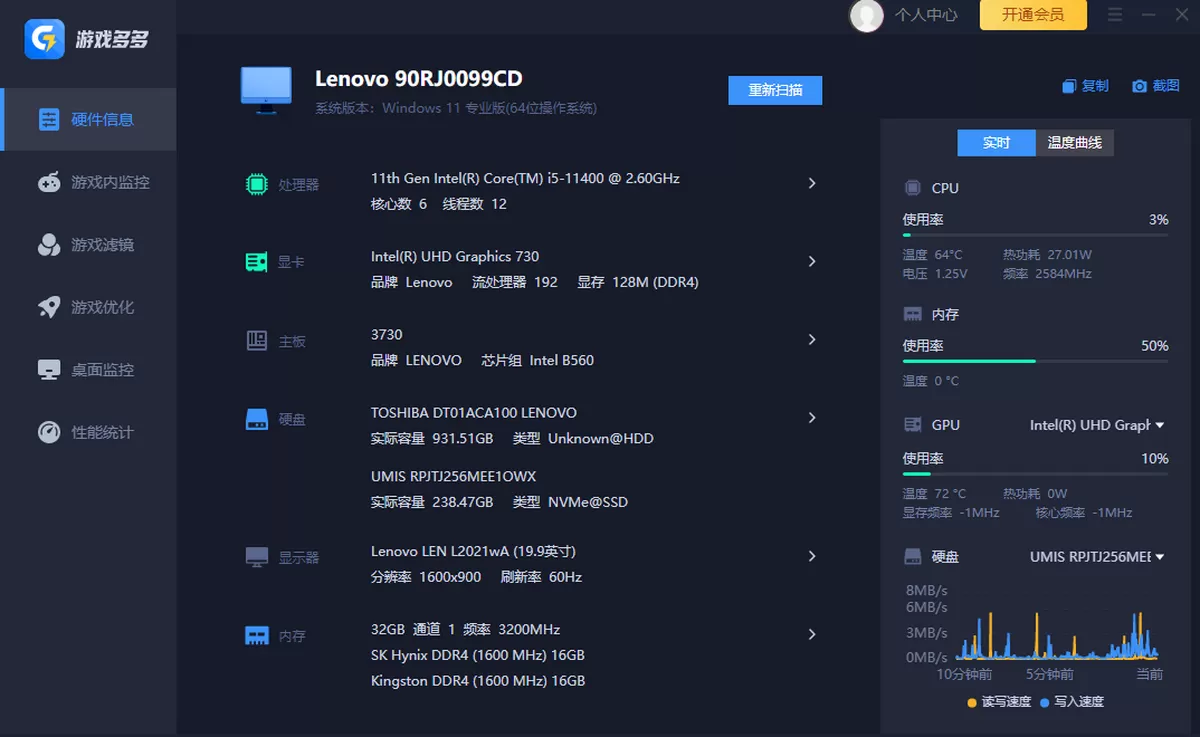Toggle the 读写速度 legend entry

click(x=999, y=702)
